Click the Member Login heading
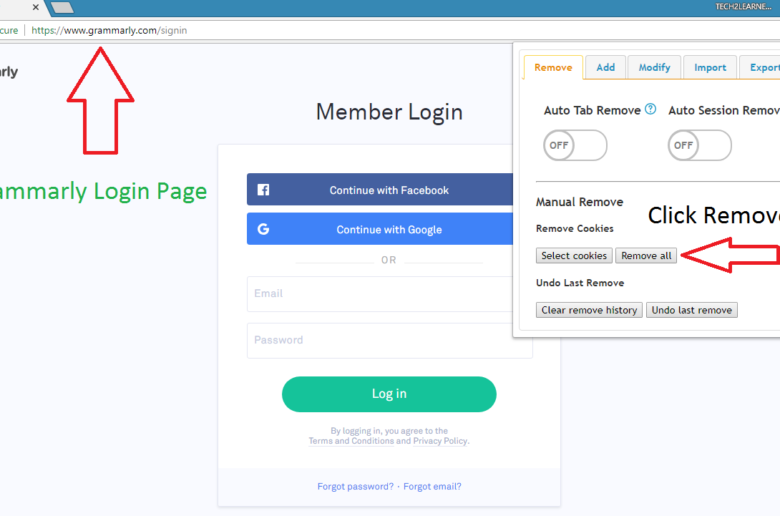This screenshot has height=516, width=780. pyautogui.click(x=389, y=112)
